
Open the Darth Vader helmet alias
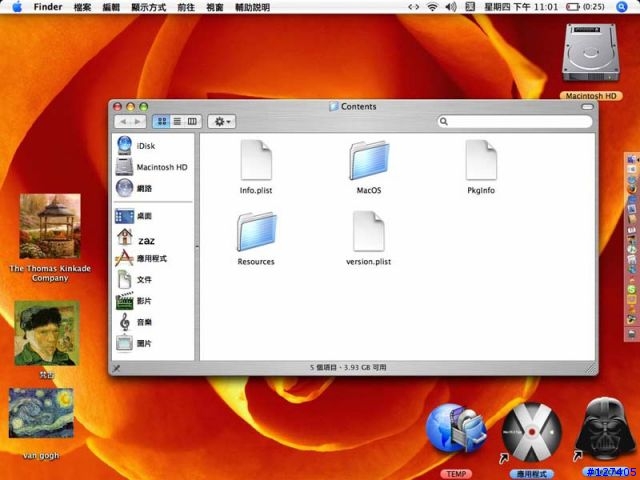point(605,429)
